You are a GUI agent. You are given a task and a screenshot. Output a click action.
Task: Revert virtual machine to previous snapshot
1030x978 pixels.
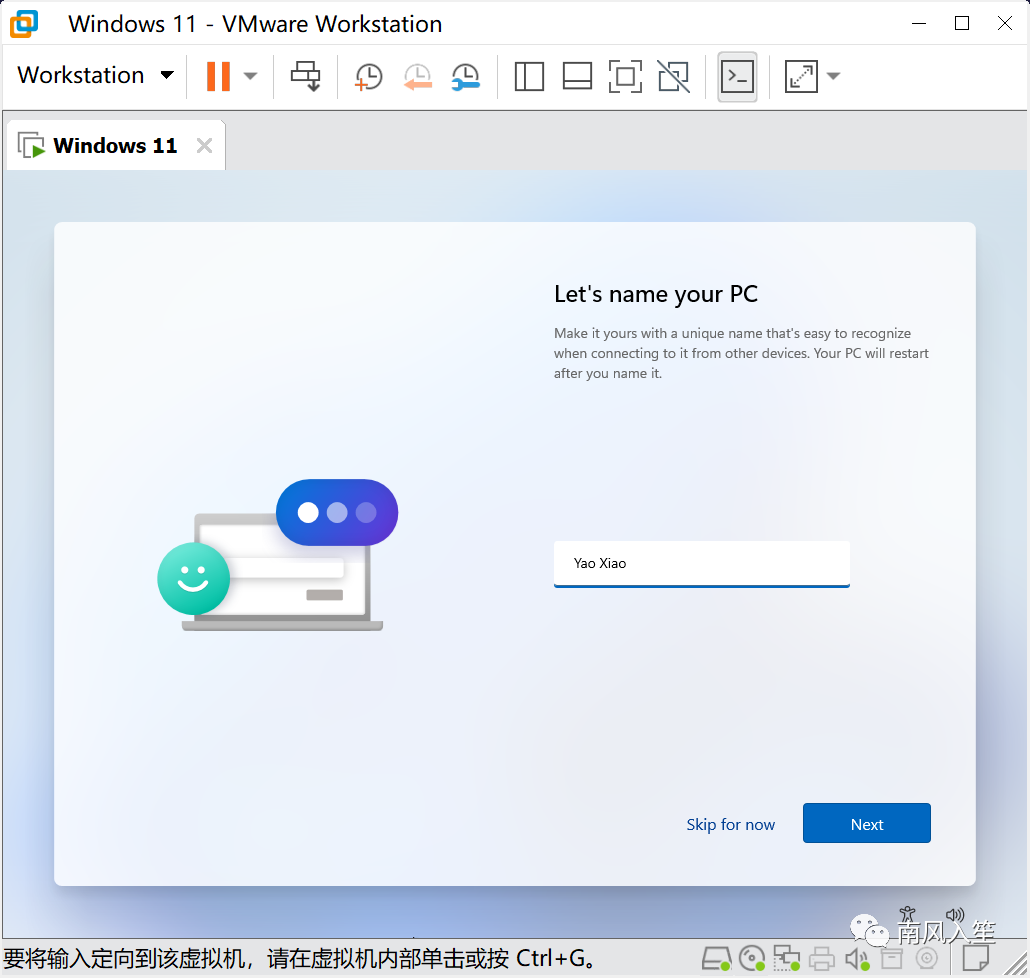[x=417, y=77]
